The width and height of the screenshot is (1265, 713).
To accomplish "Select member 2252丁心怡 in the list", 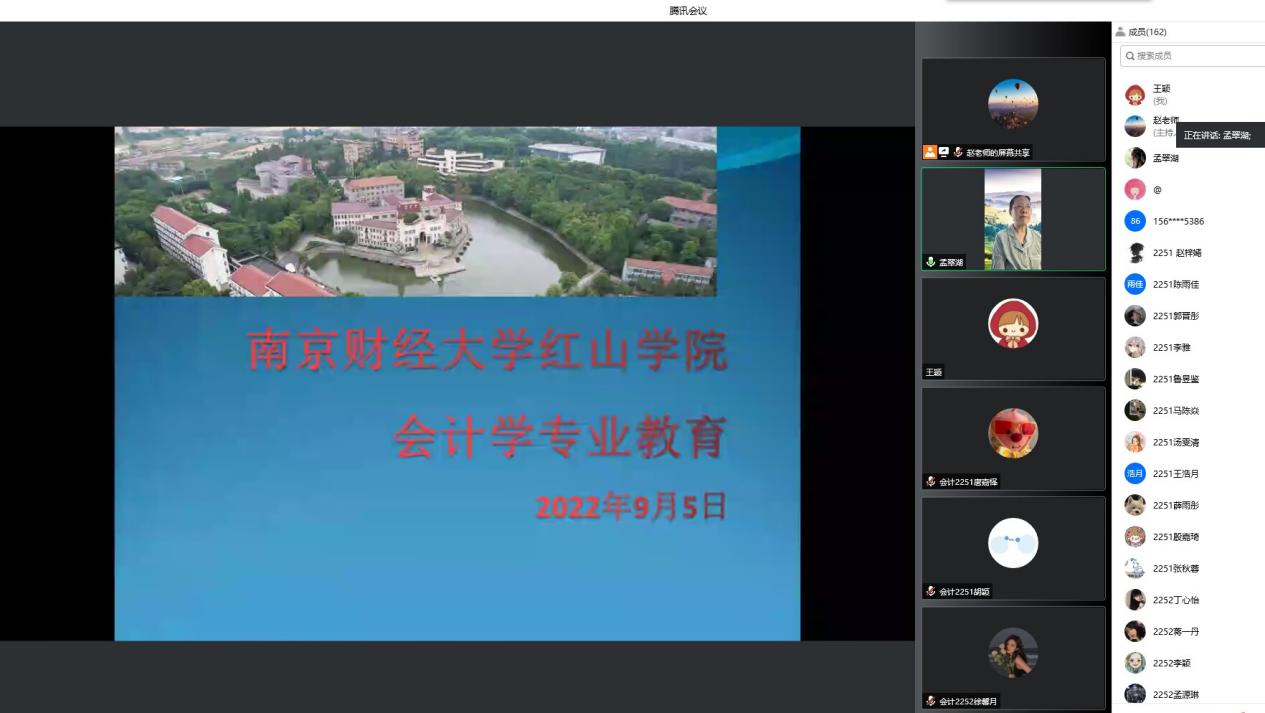I will (x=1175, y=600).
